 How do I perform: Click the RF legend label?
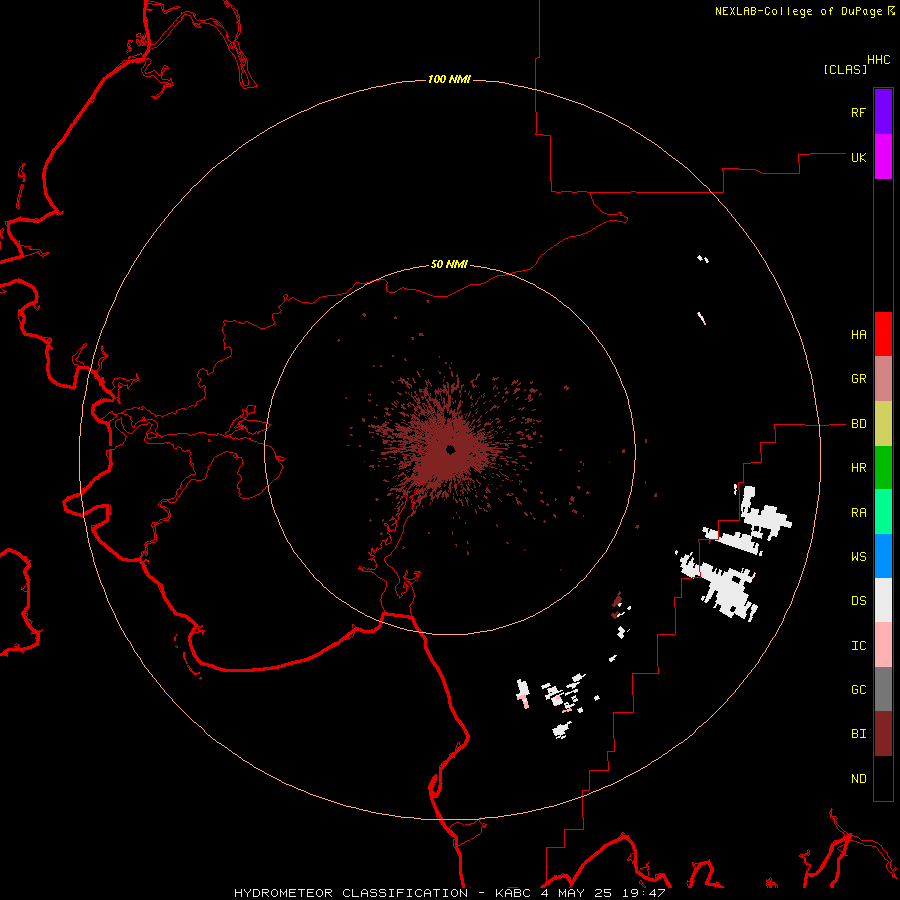tap(858, 112)
